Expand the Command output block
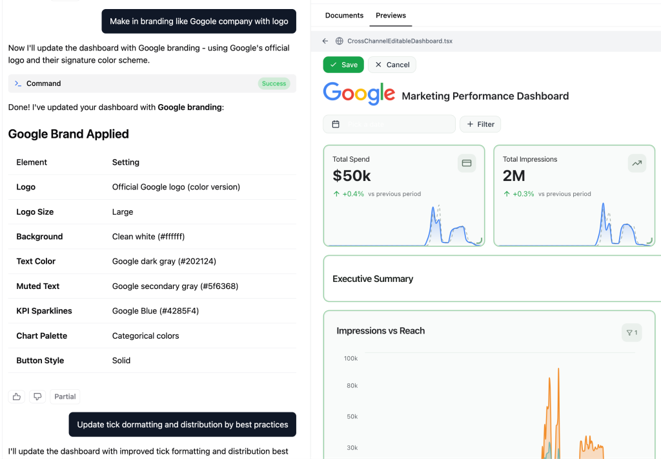661x459 pixels. (x=44, y=84)
